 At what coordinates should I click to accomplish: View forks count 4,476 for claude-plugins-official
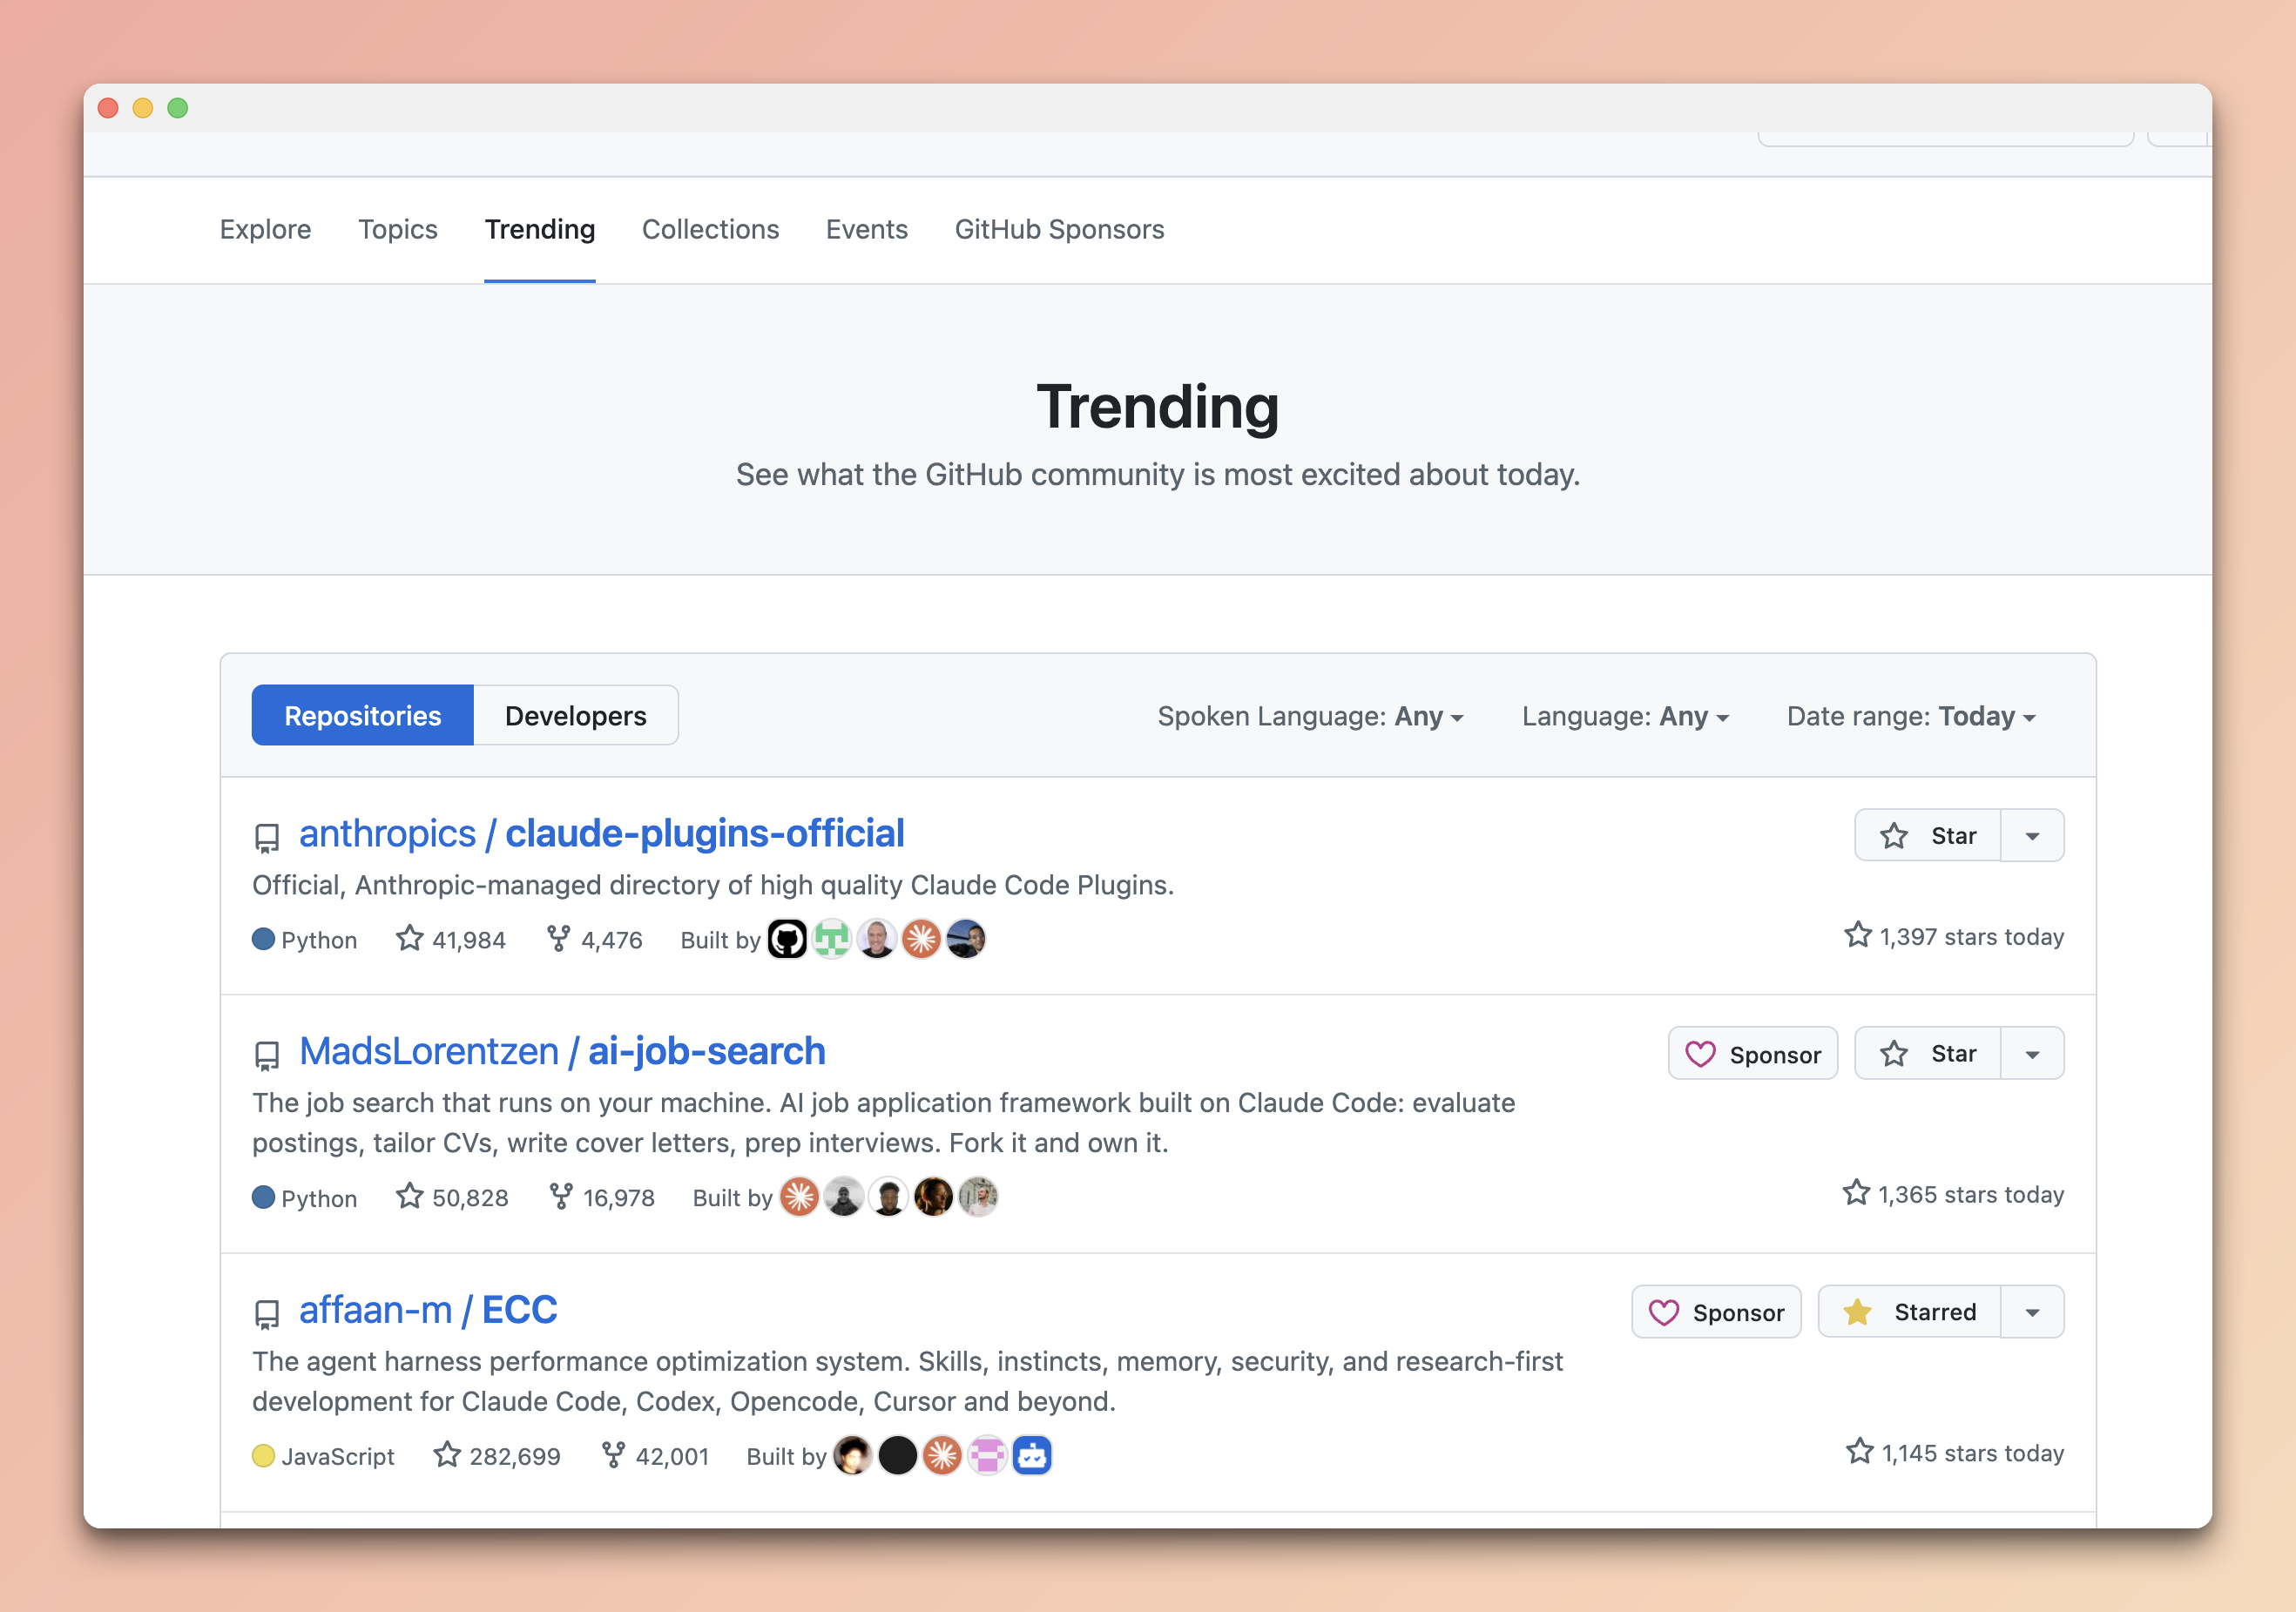pyautogui.click(x=595, y=939)
